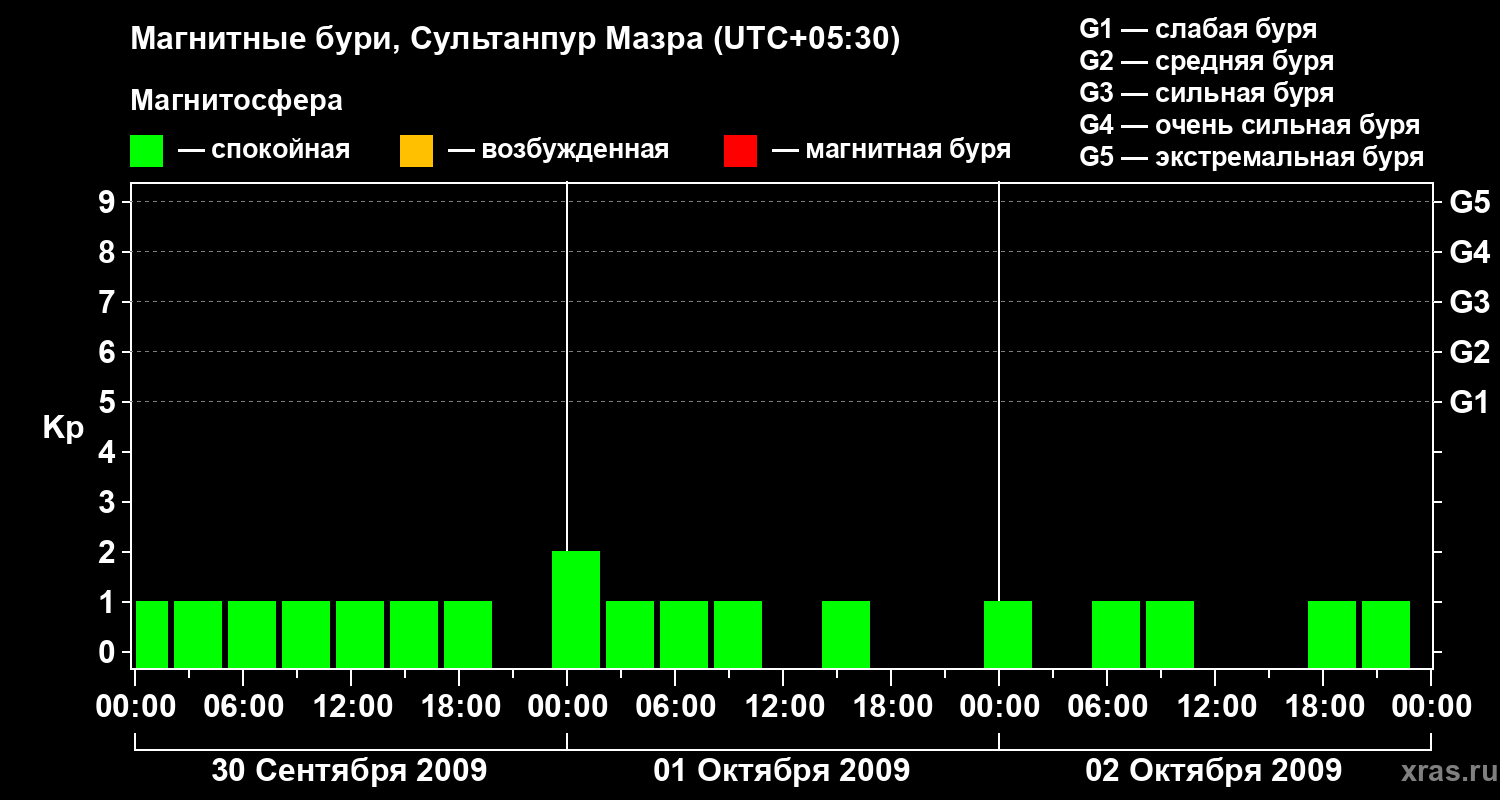Click the '— магнитная буря' legend label

click(x=892, y=151)
